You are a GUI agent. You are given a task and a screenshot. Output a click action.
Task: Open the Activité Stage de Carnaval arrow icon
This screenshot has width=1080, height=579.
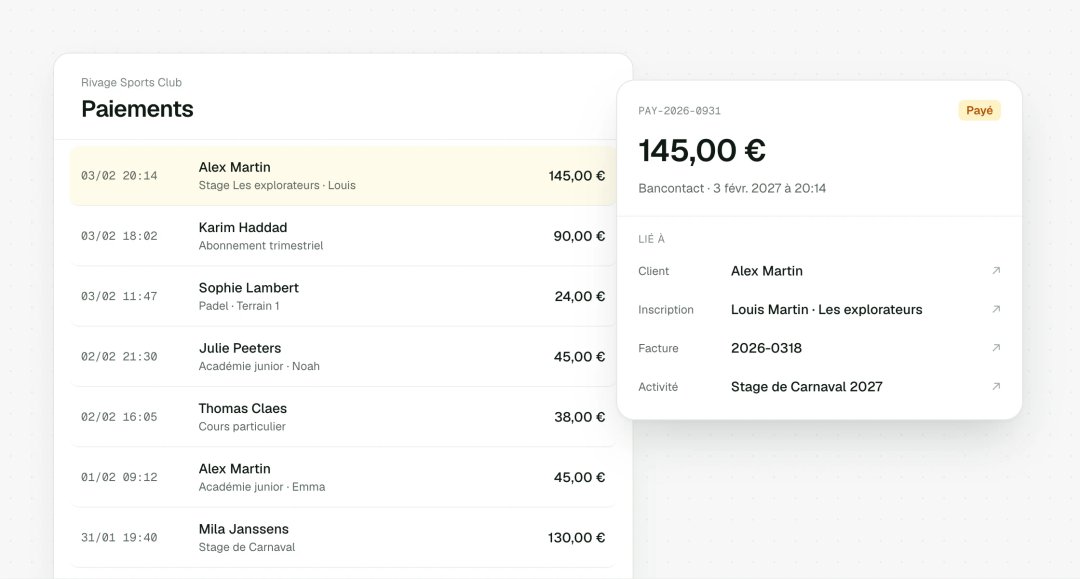(996, 386)
